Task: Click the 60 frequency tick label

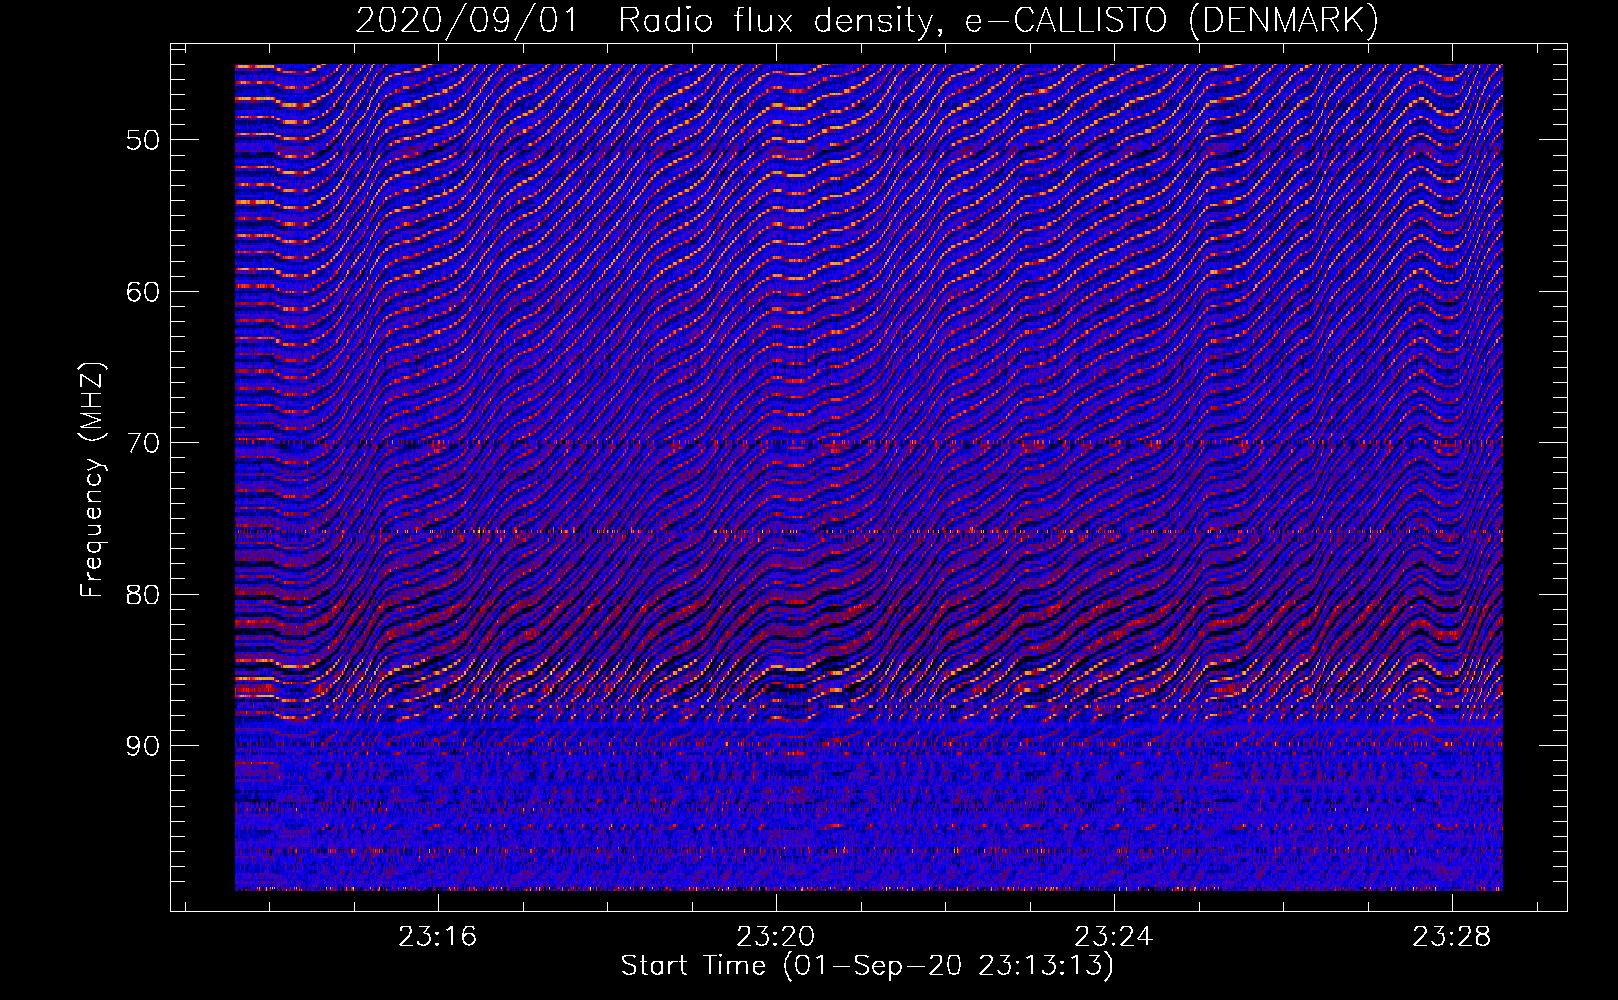Action: coord(142,292)
